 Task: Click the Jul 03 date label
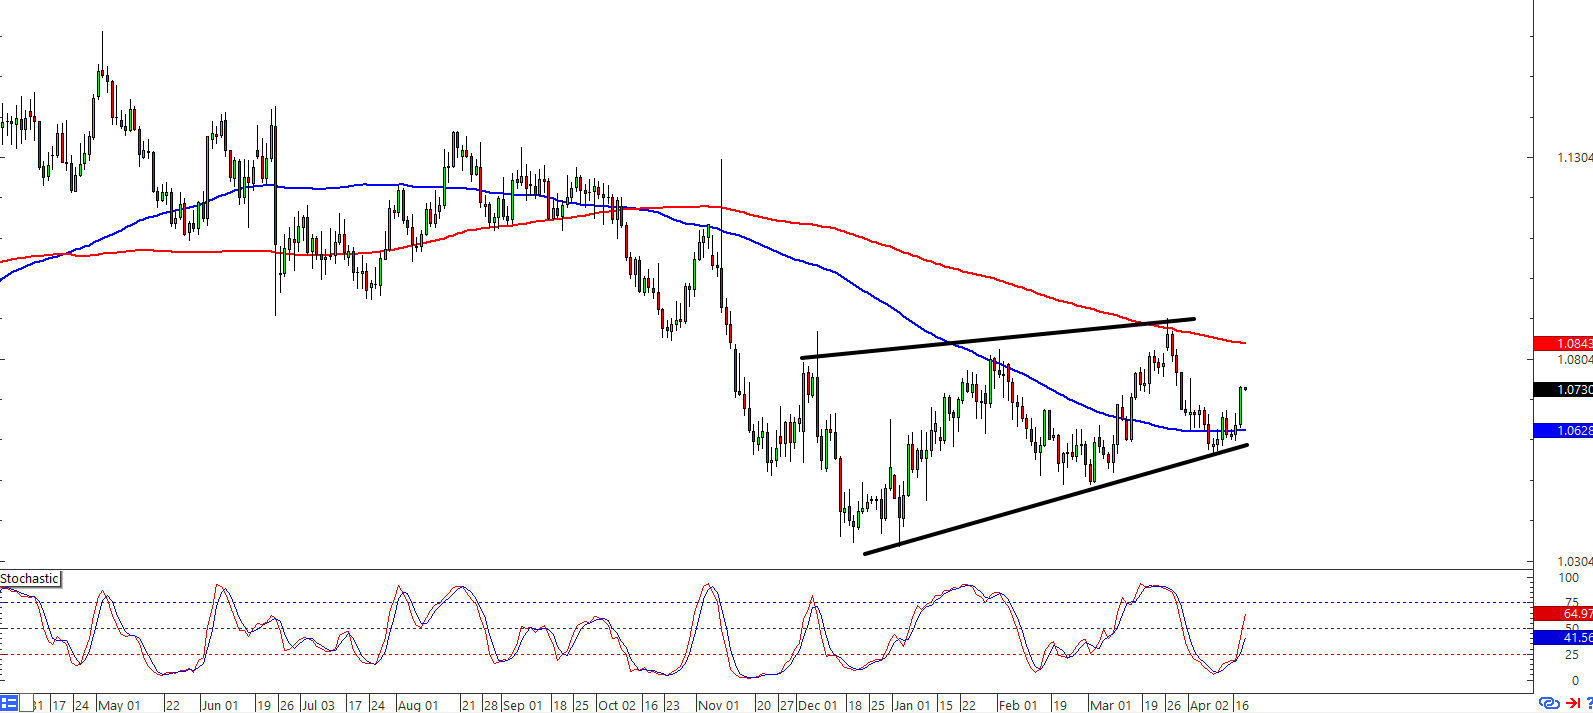(318, 705)
